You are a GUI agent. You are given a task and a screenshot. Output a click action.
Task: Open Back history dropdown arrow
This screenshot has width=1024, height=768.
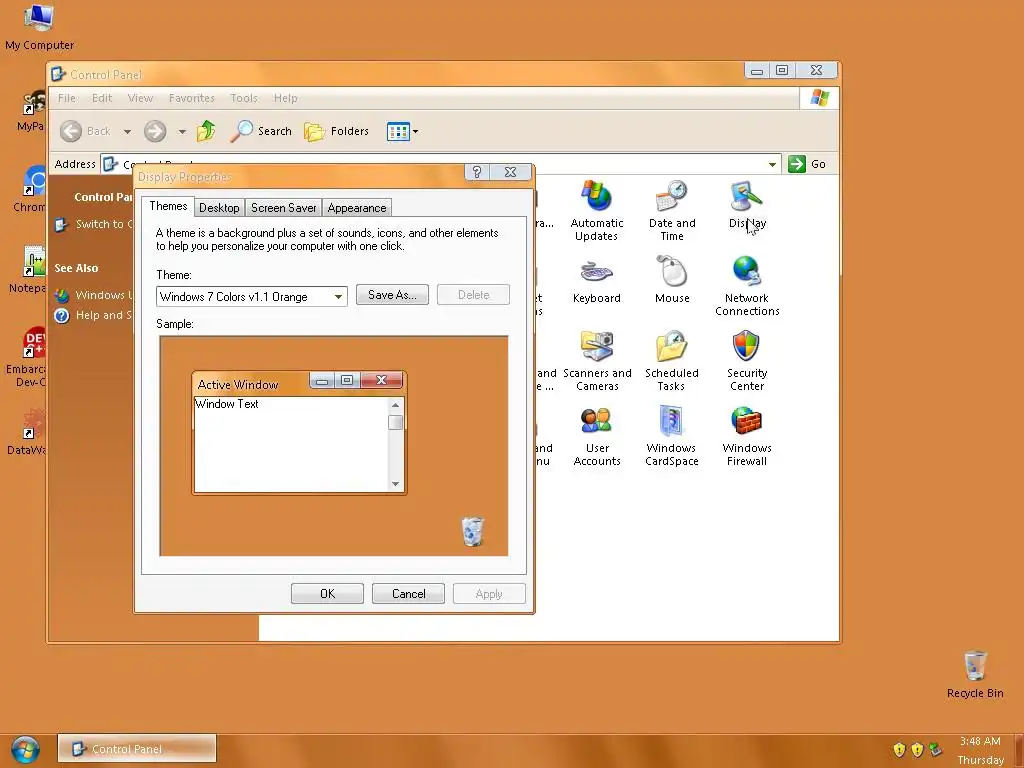[127, 131]
